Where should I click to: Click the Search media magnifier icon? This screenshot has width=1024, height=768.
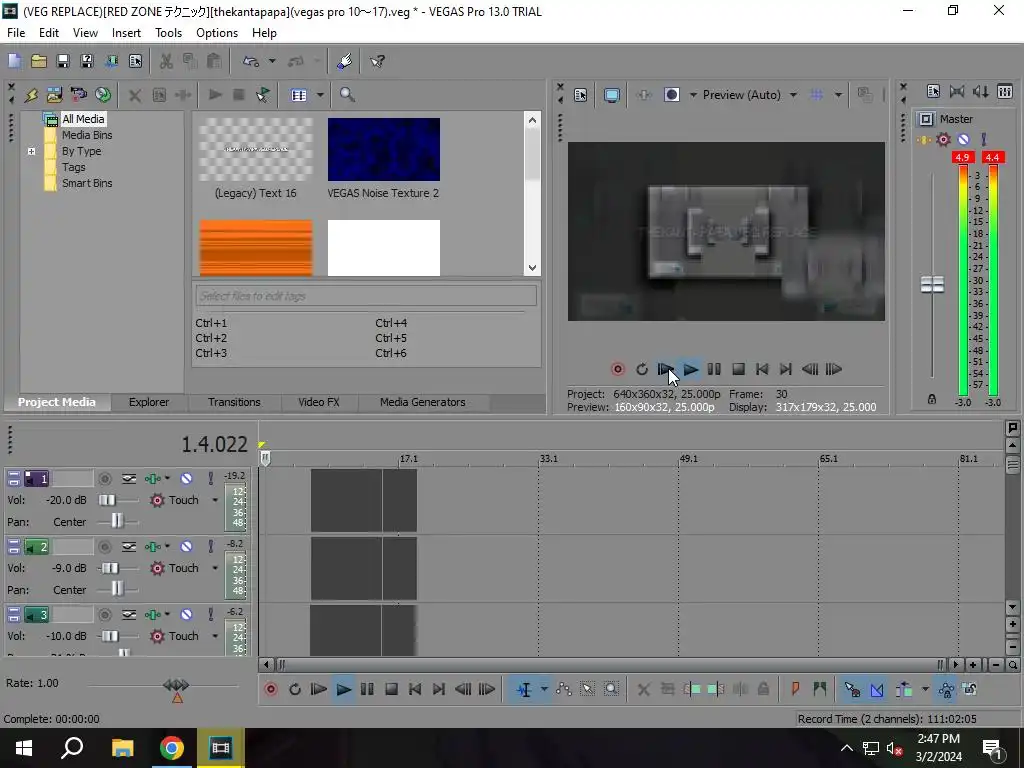point(347,95)
